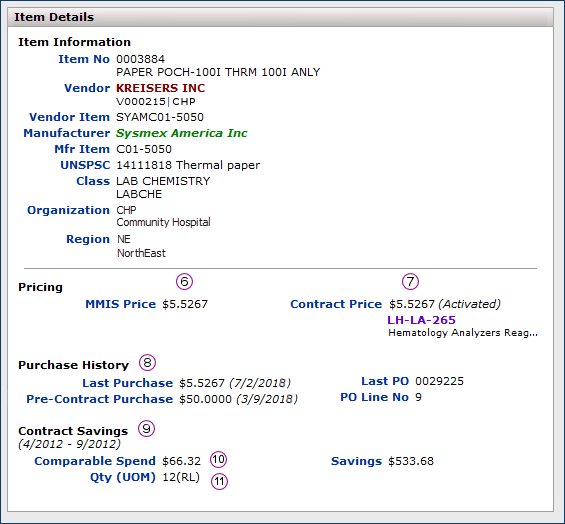Click the circled number 6 callout
Viewport: 565px width, 524px height.
[x=184, y=281]
